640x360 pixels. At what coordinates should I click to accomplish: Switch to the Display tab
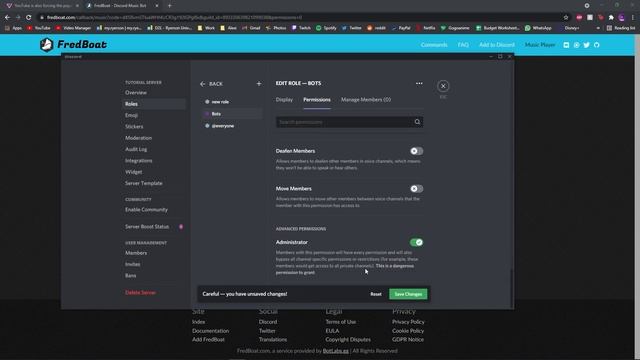[284, 100]
